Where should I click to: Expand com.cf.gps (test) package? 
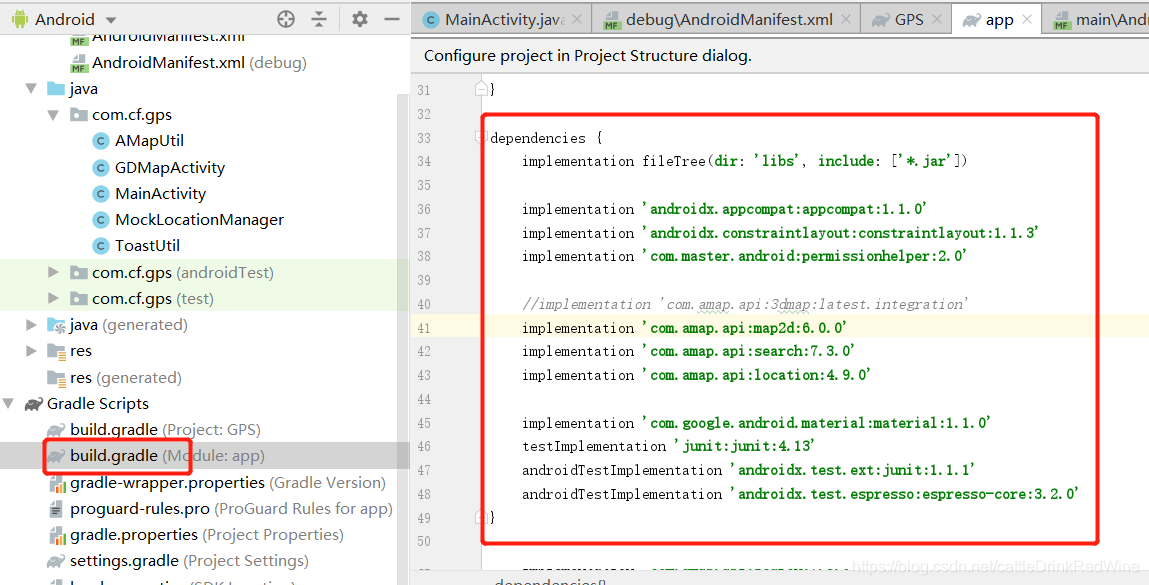53,298
